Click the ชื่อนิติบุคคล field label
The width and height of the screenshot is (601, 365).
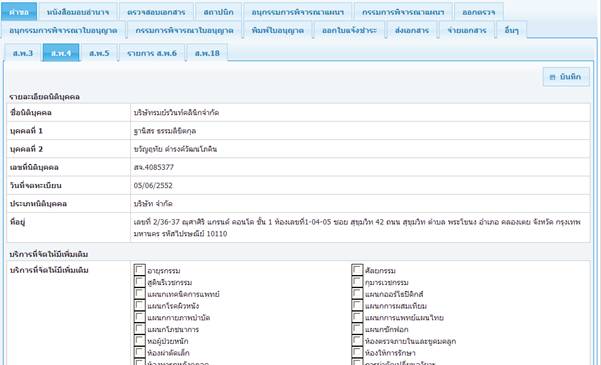[31, 113]
